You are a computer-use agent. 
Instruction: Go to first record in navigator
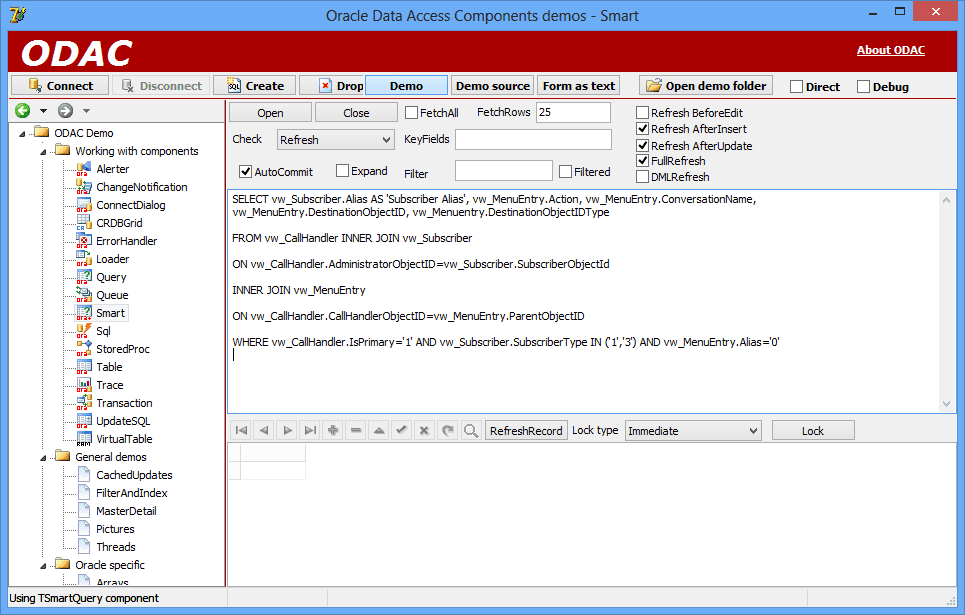tap(241, 430)
